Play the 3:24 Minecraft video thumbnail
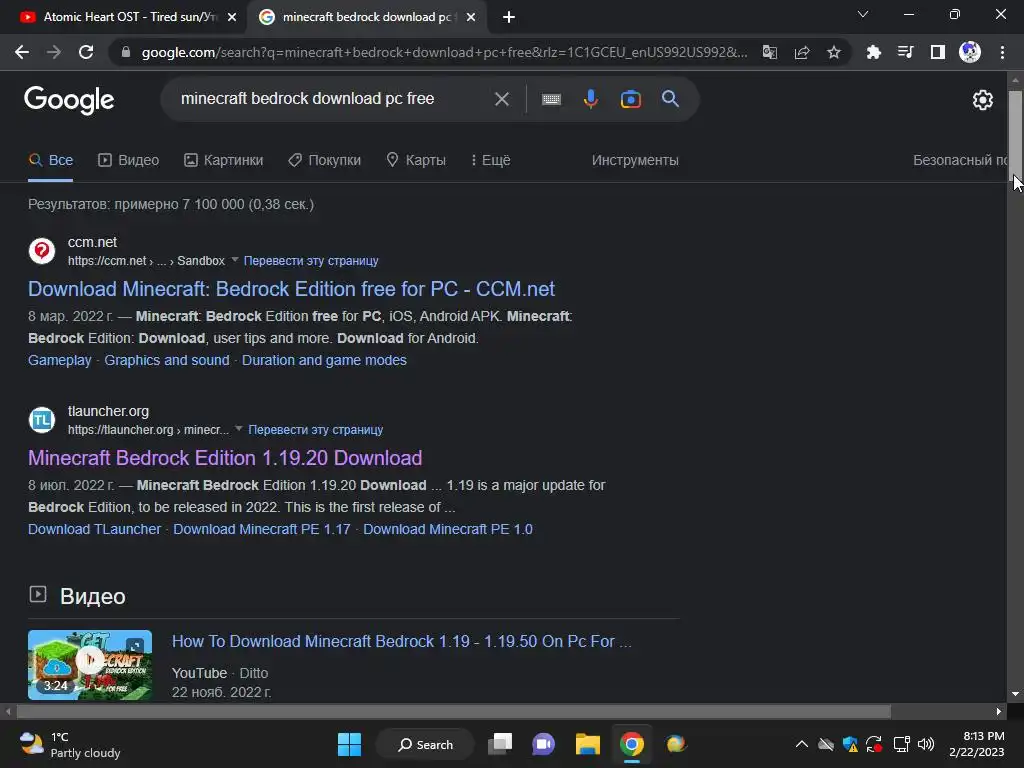Image resolution: width=1024 pixels, height=768 pixels. (x=90, y=665)
